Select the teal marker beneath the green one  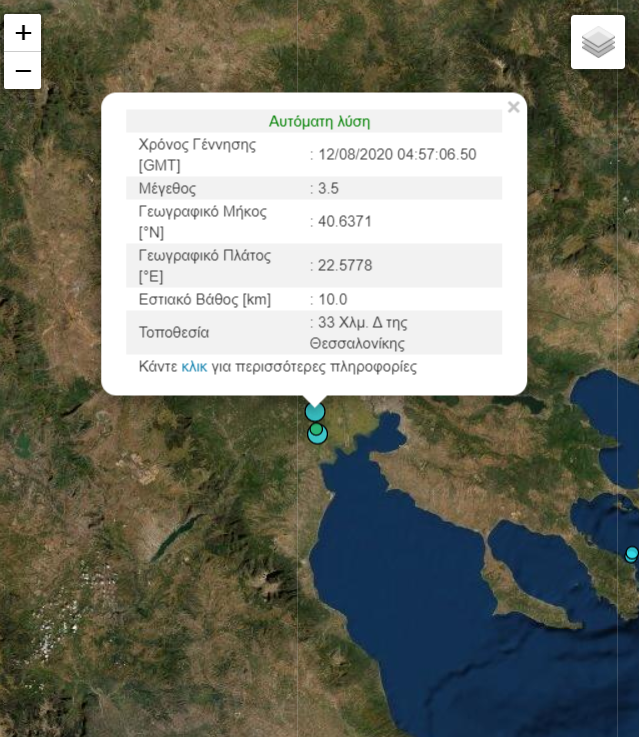(x=318, y=436)
